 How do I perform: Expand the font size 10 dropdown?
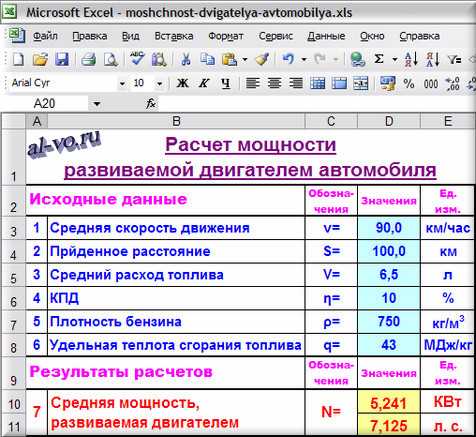coord(160,83)
